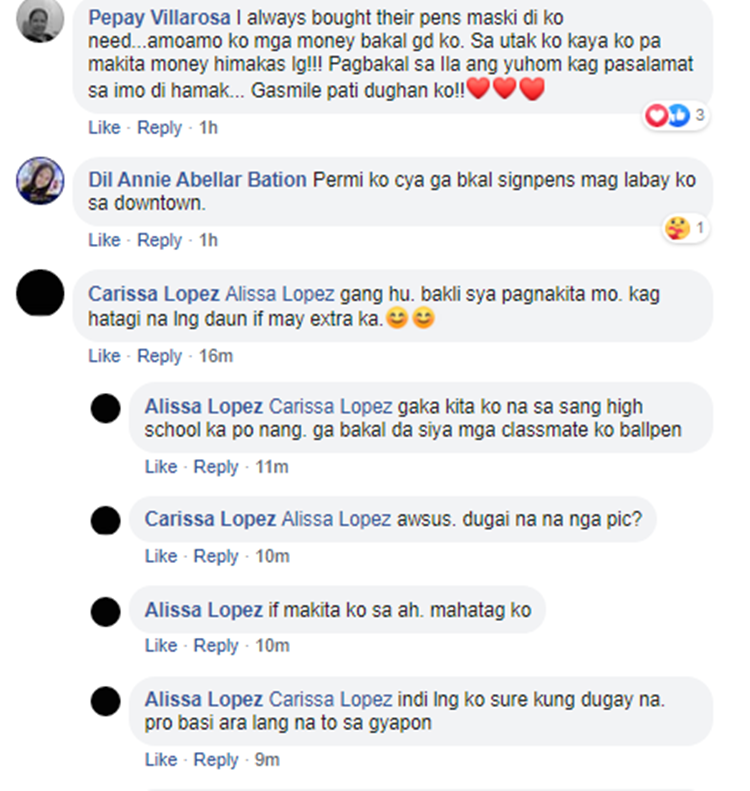The height and width of the screenshot is (791, 750).
Task: Open Dil Annie Abellar Bation's avatar
Action: pos(40,181)
